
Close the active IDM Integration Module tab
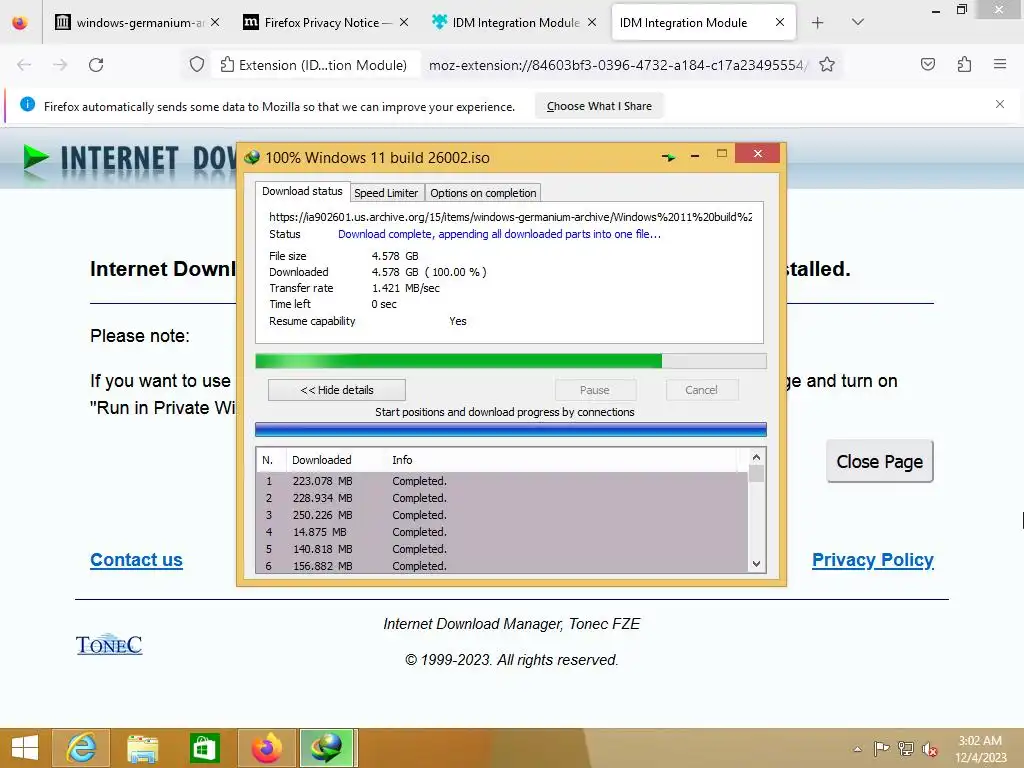(x=780, y=22)
